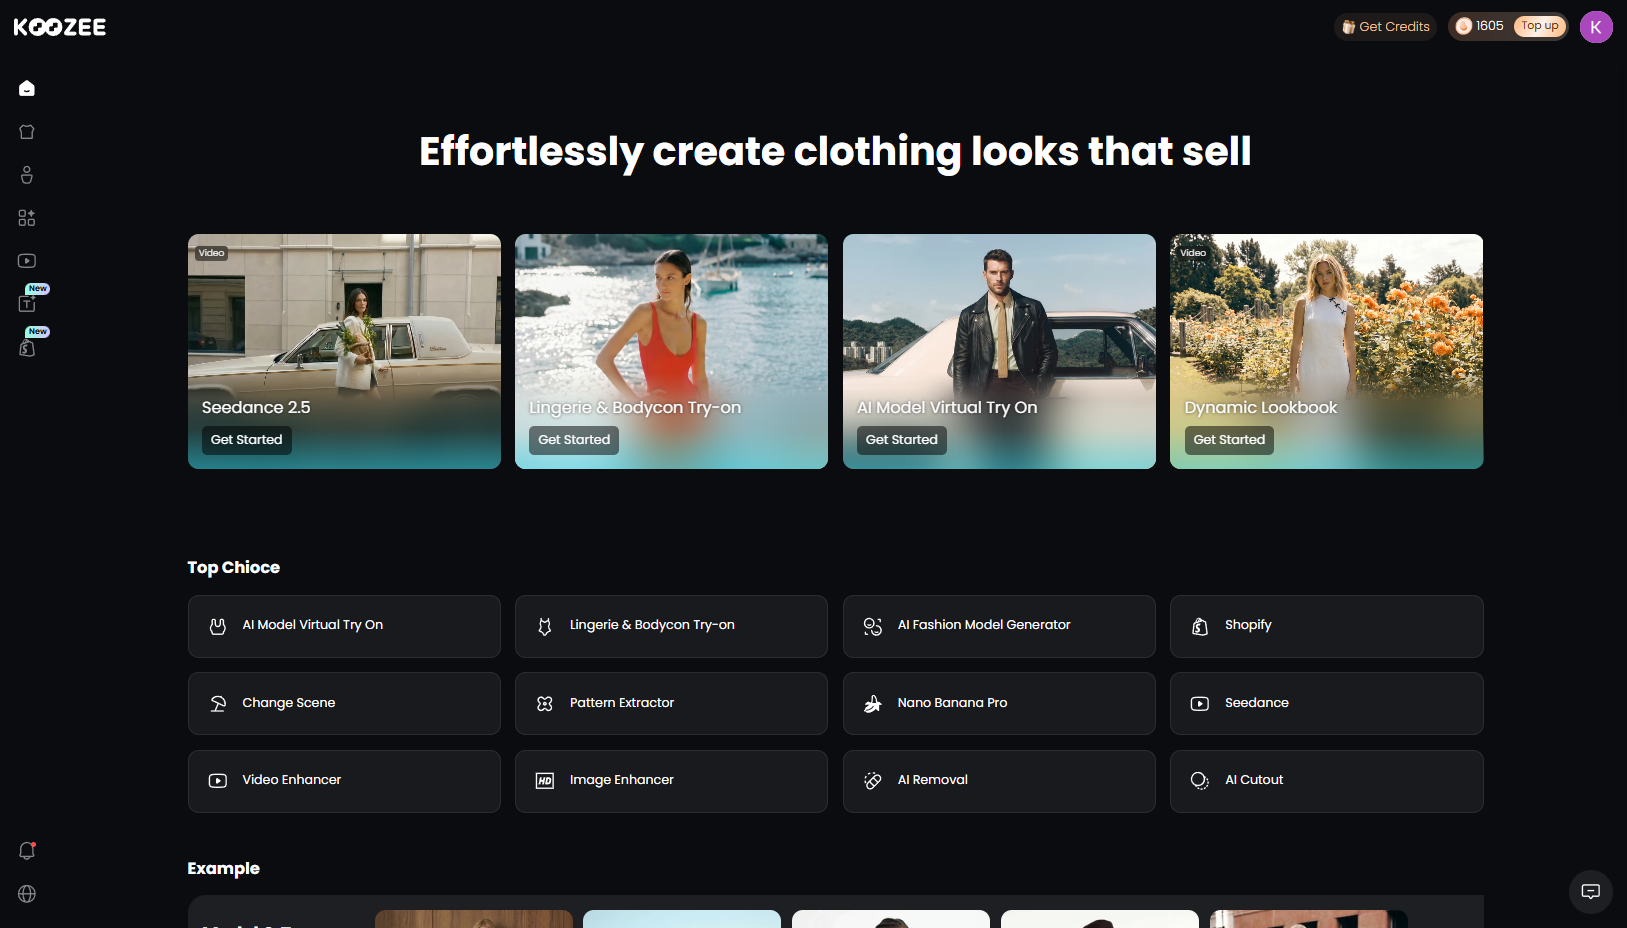The height and width of the screenshot is (928, 1627).
Task: Click the Example heading
Action: (x=224, y=868)
